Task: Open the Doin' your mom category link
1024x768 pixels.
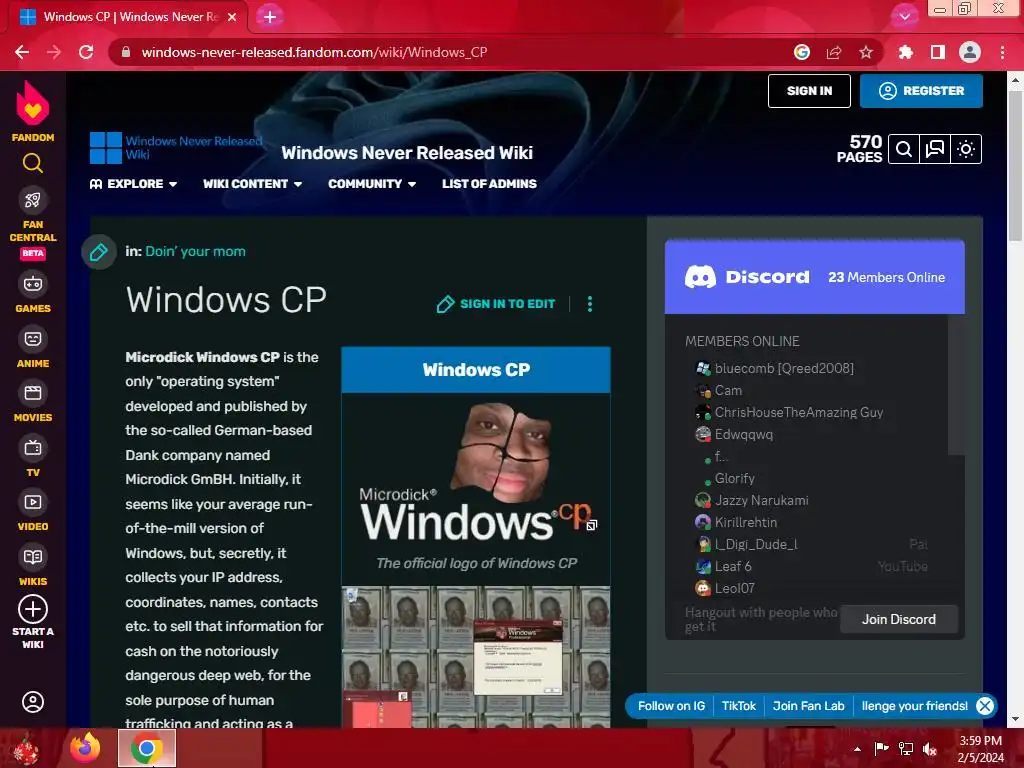Action: click(195, 251)
